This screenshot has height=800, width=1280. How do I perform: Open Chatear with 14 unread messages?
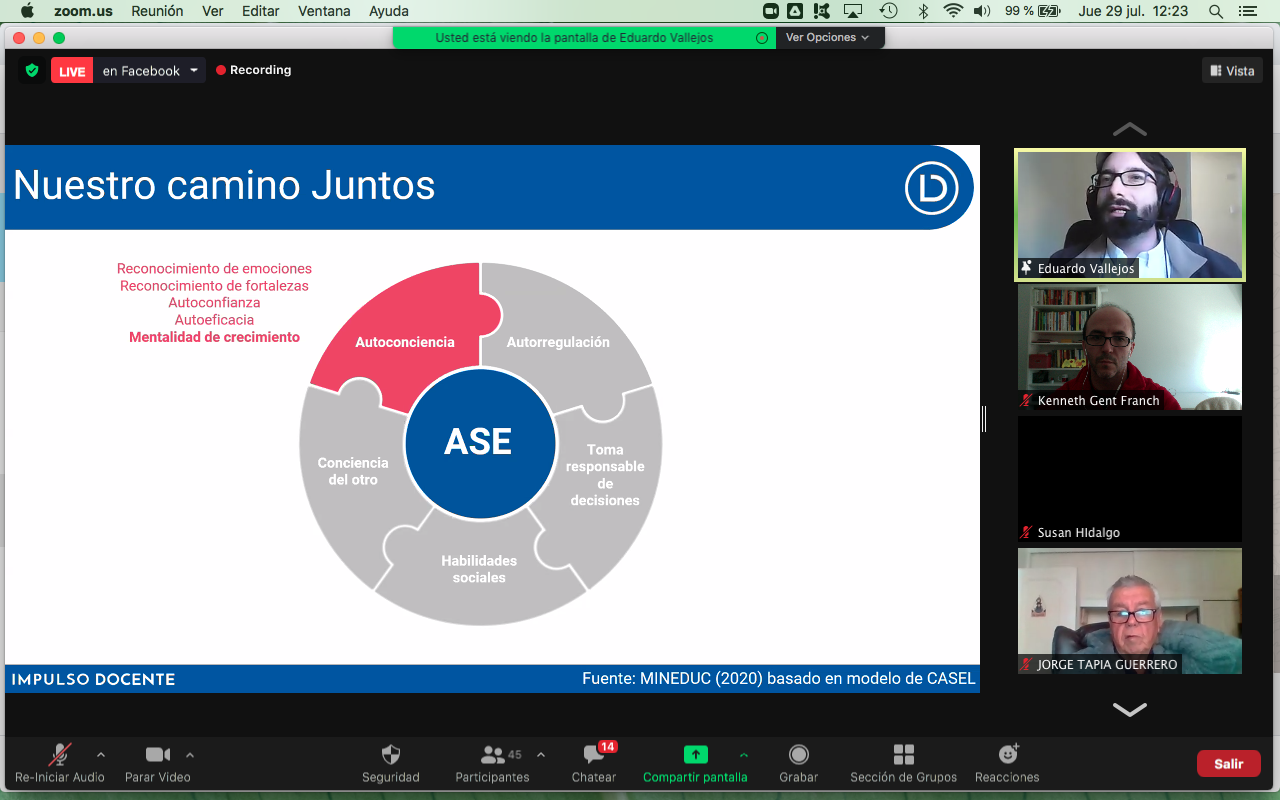(x=594, y=755)
